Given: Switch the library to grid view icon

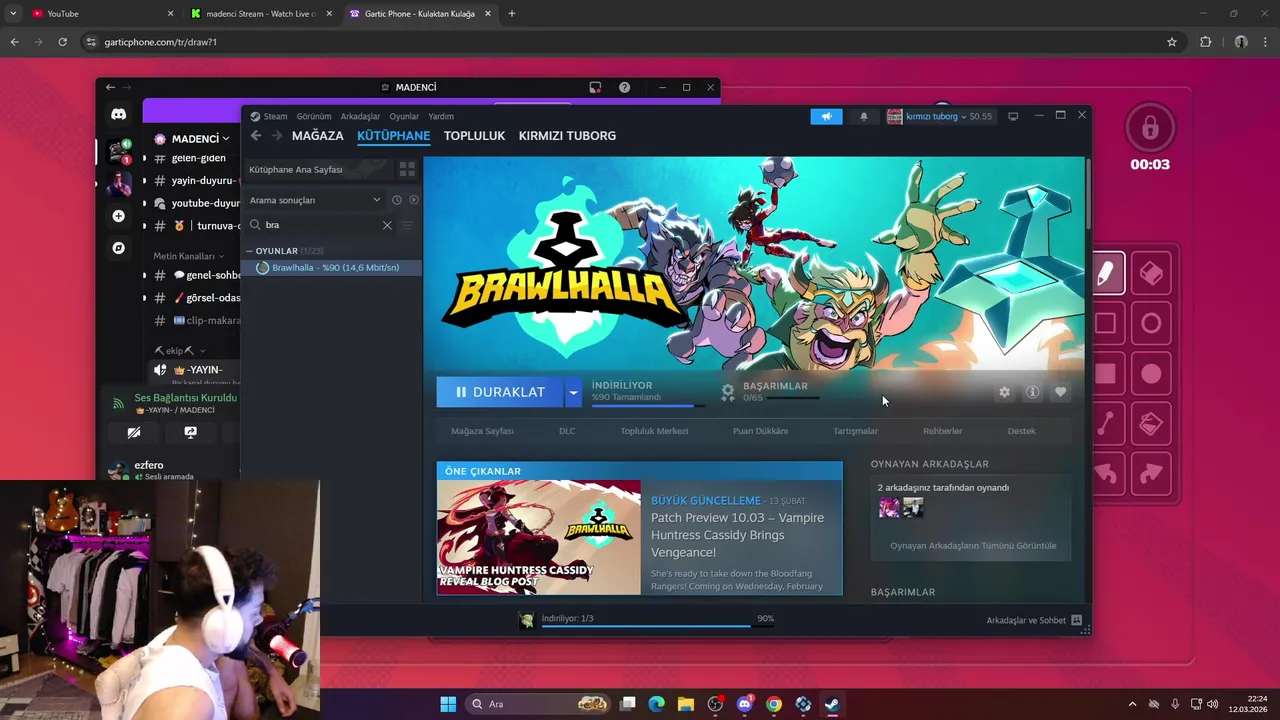Looking at the screenshot, I should coord(407,169).
